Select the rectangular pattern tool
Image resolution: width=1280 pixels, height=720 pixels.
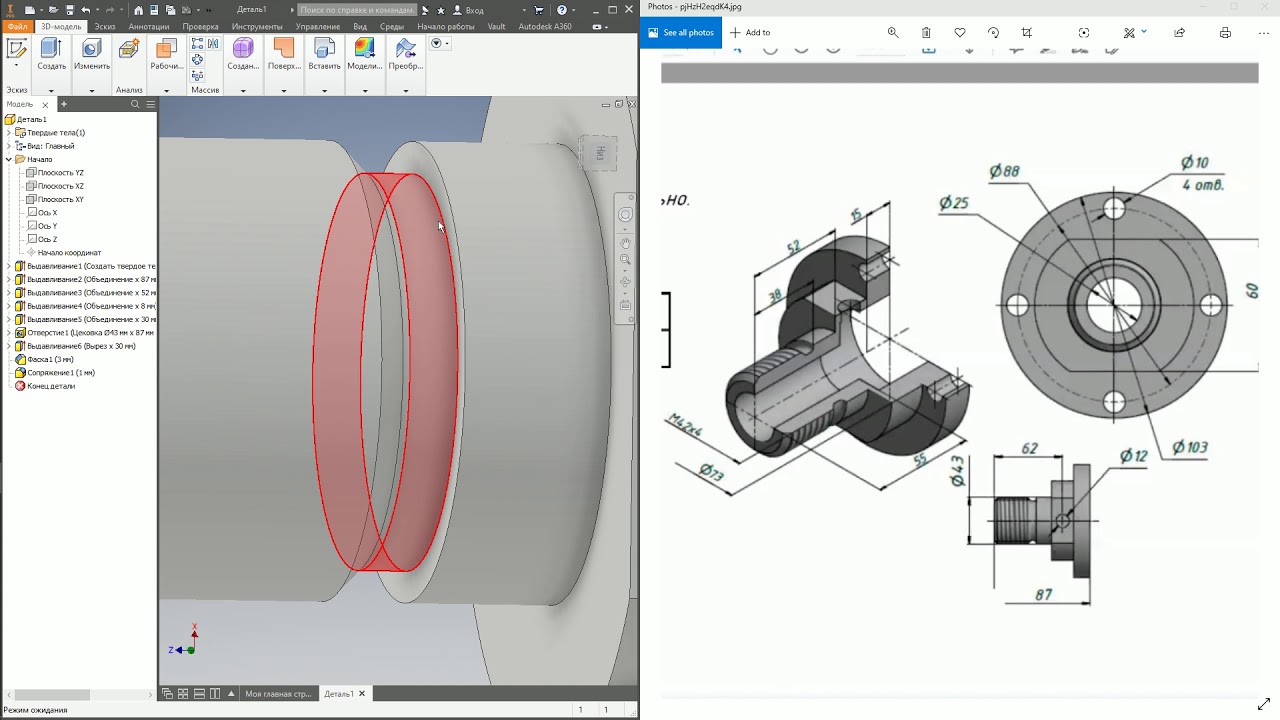tap(197, 44)
